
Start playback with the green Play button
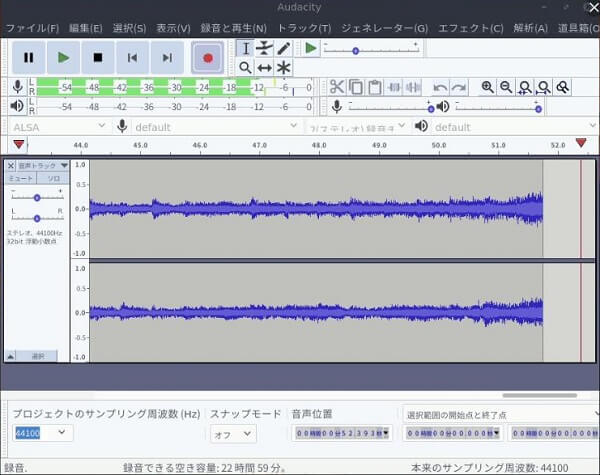64,58
